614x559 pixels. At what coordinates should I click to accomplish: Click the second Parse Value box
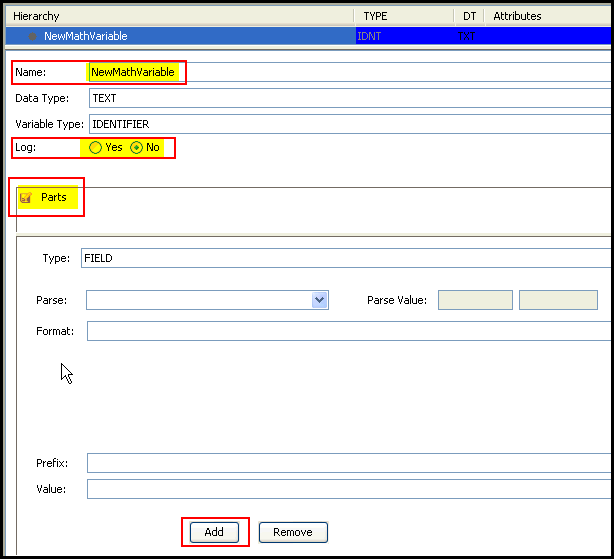click(558, 300)
